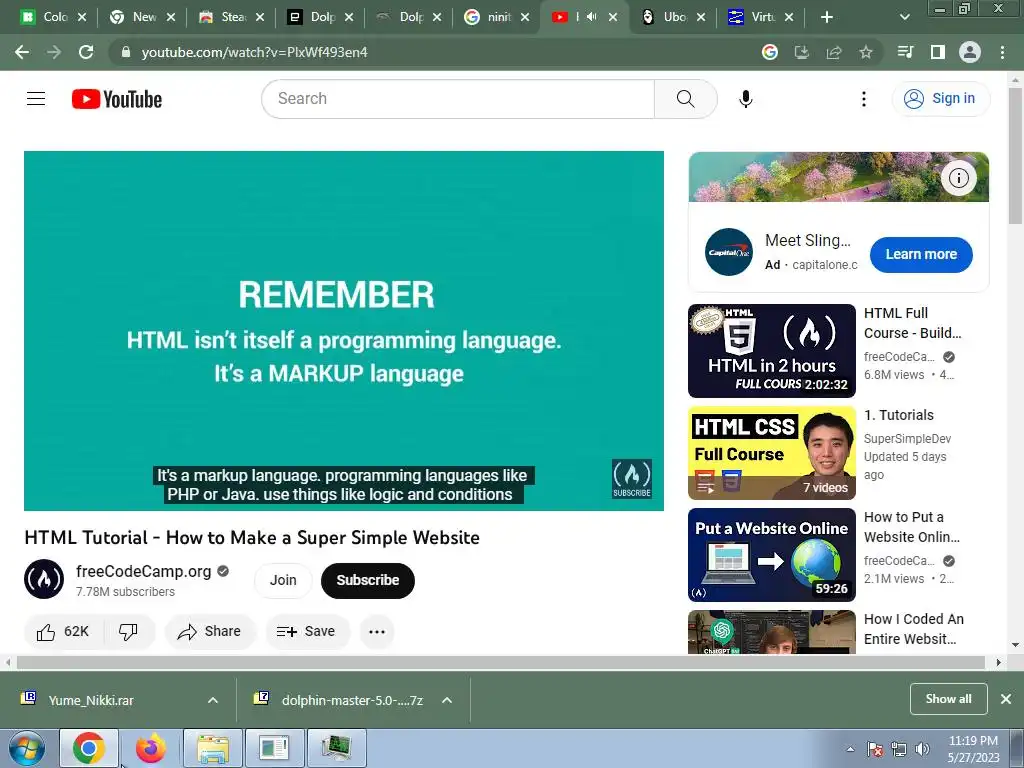This screenshot has height=768, width=1024.
Task: Like the video with thumbs up
Action: 63,632
